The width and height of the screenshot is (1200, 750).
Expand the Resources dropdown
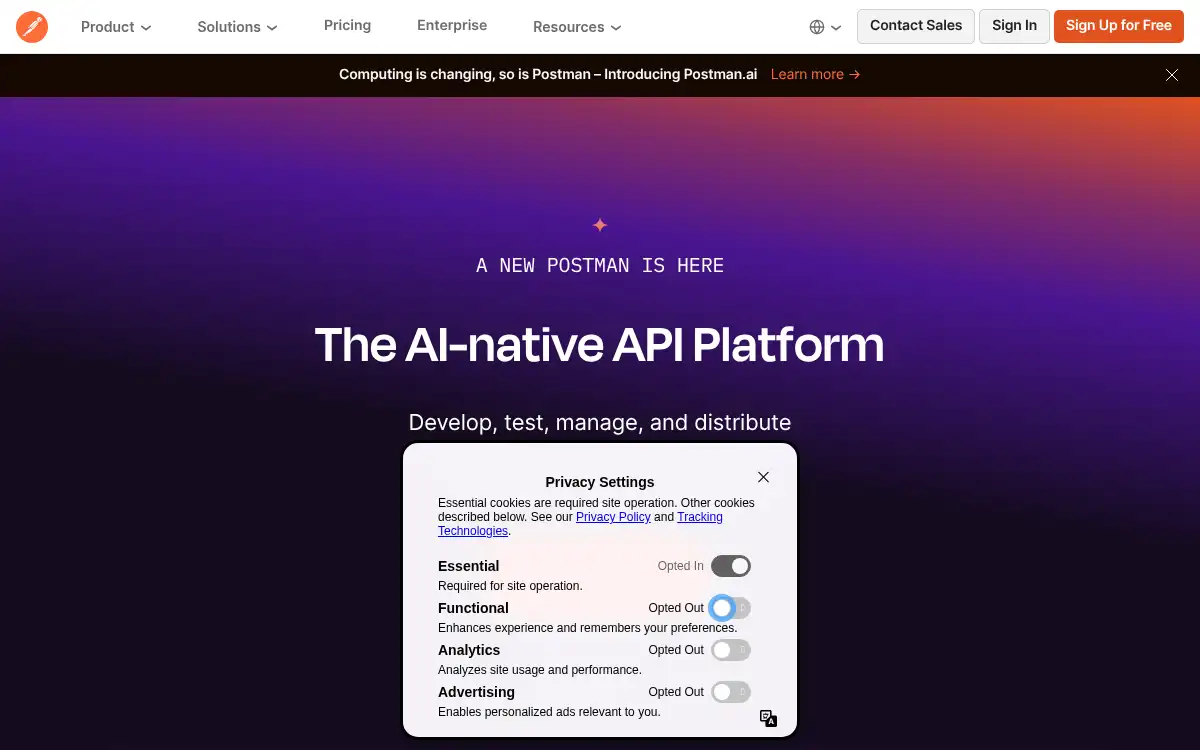click(577, 27)
